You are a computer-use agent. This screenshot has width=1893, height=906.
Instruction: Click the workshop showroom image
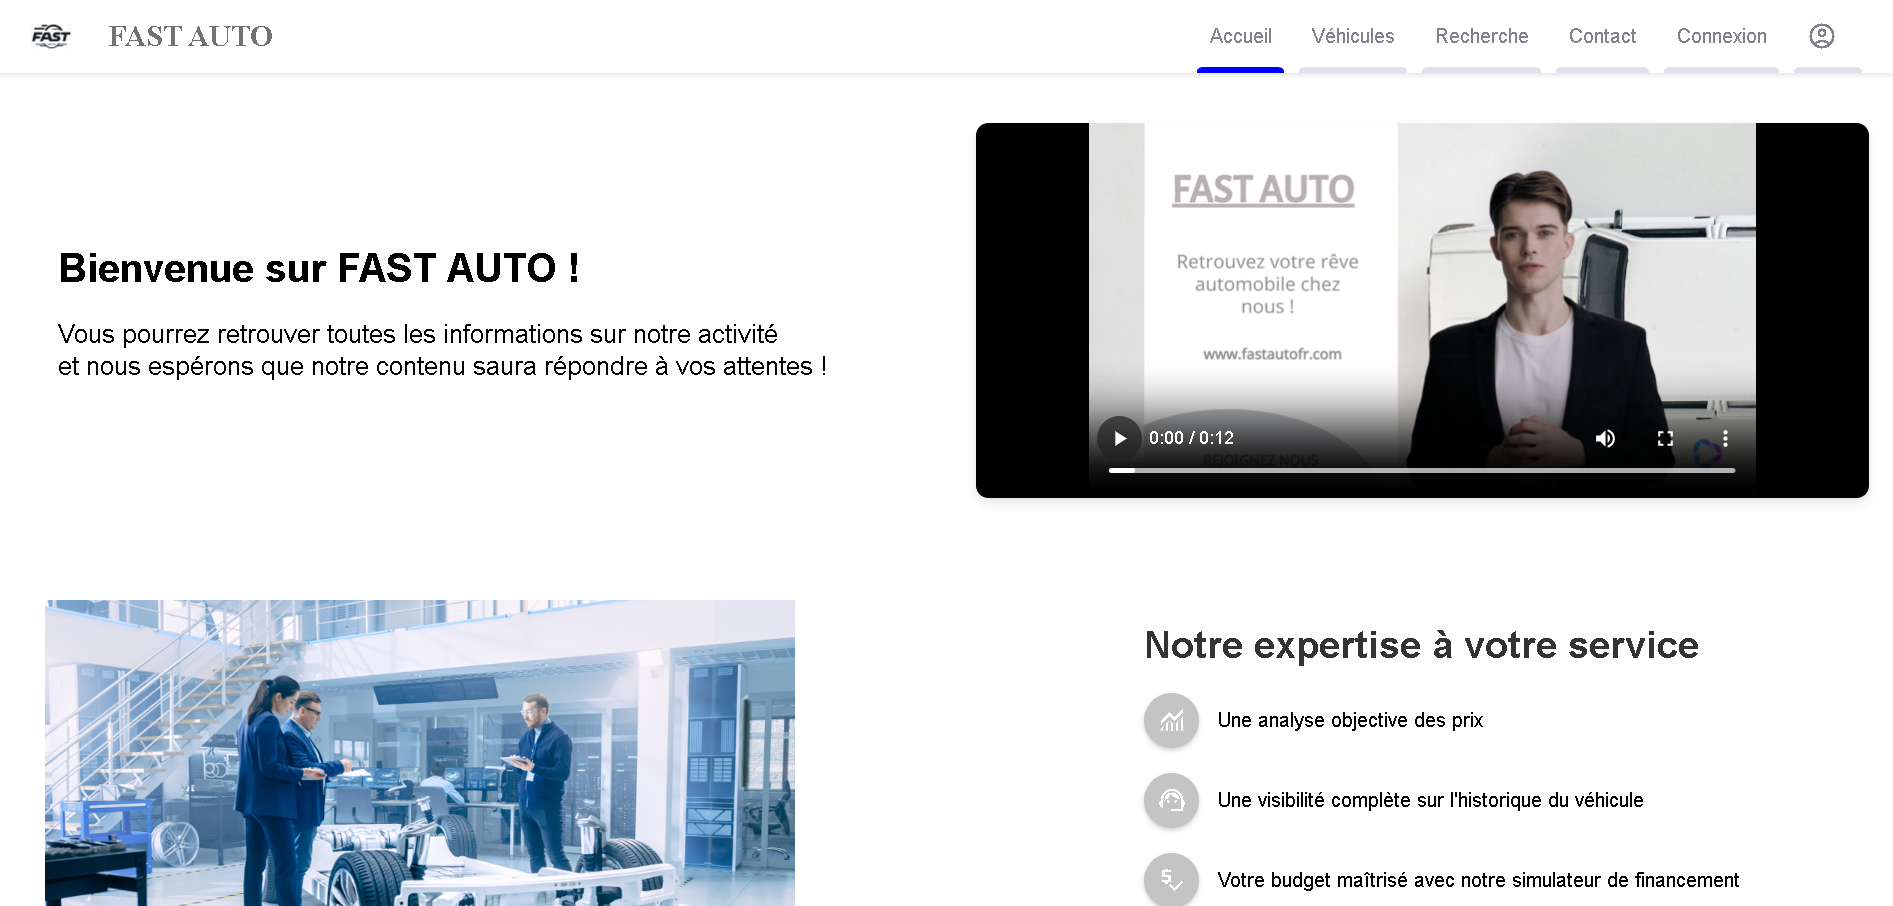[x=420, y=753]
